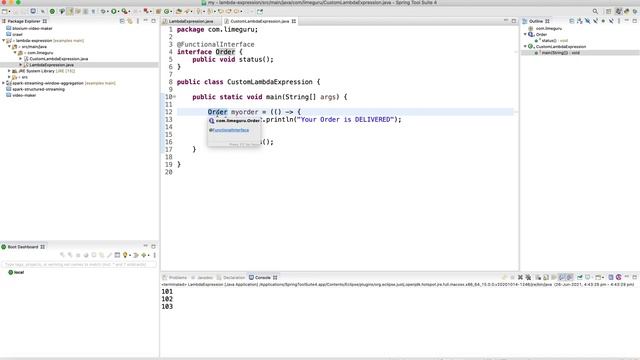This screenshot has width=640, height=360.
Task: Collapse com.limeguru package node
Action: pos(15,53)
